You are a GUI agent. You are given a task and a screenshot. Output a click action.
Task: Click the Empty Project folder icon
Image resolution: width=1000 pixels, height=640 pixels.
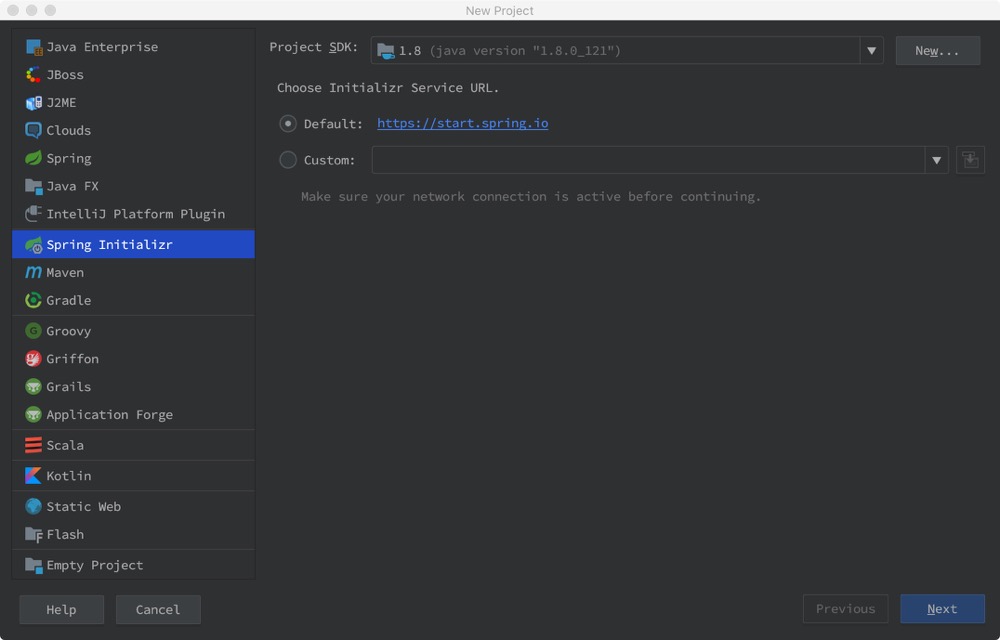pyautogui.click(x=34, y=565)
